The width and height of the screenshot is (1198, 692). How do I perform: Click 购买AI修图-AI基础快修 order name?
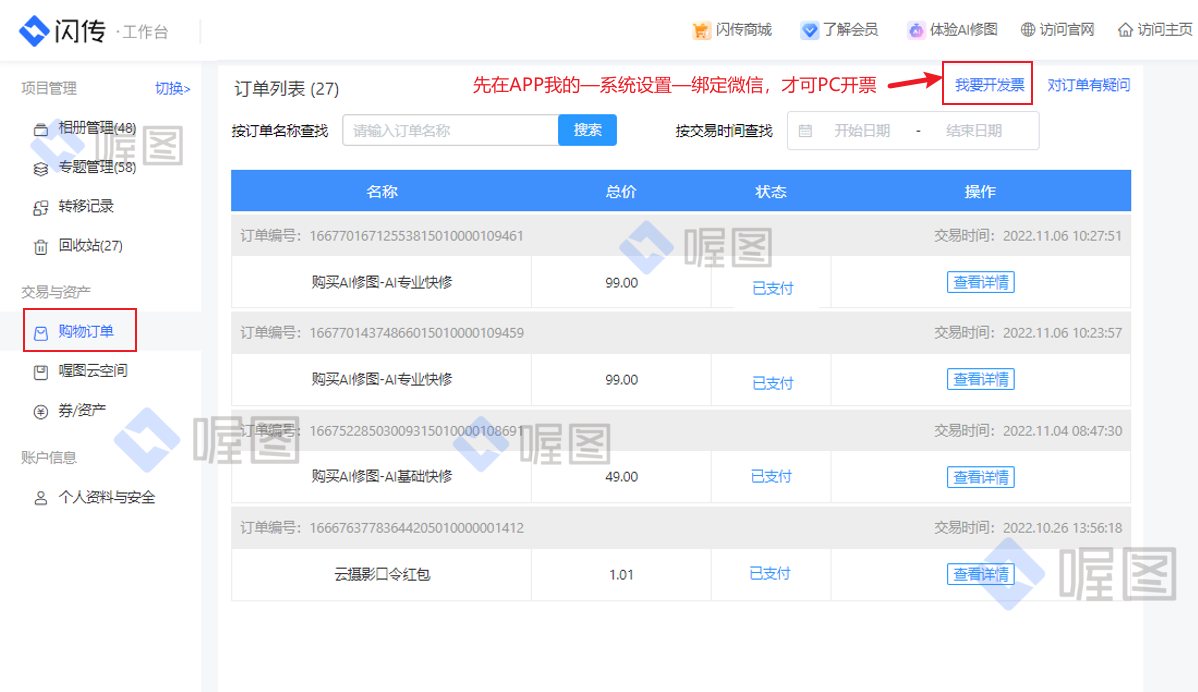[x=382, y=477]
